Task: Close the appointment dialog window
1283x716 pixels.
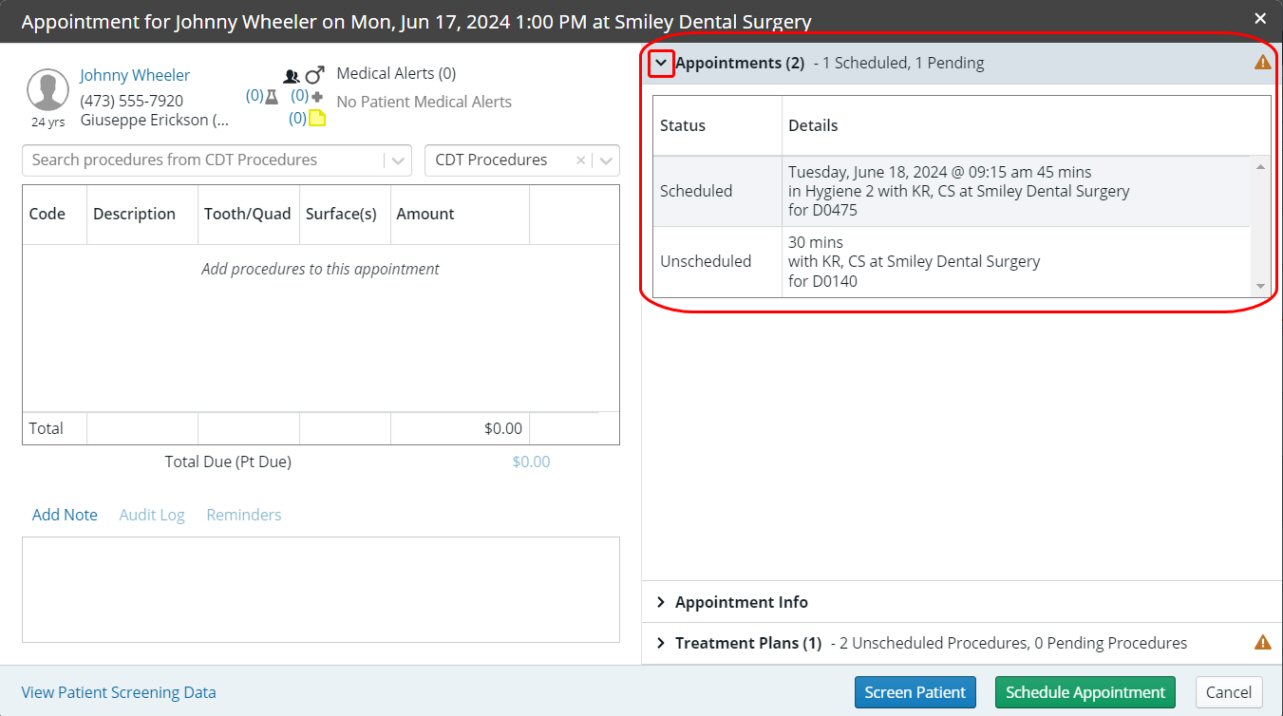Action: click(1260, 18)
